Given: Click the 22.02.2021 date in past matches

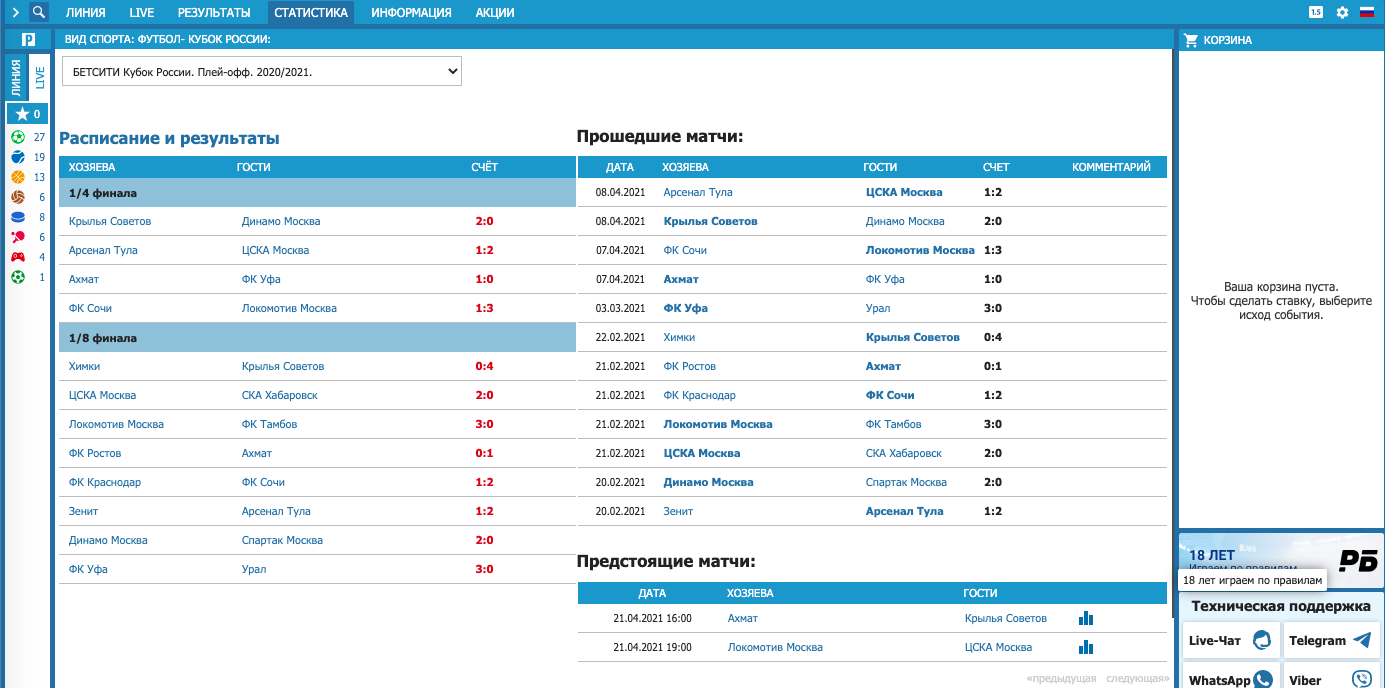Looking at the screenshot, I should pyautogui.click(x=620, y=337).
